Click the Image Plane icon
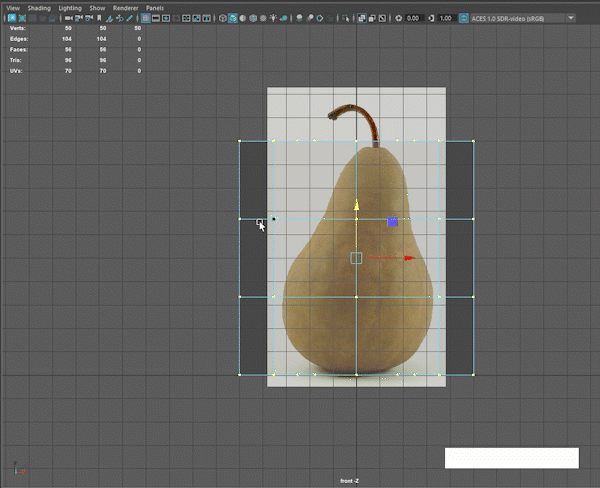The image size is (600, 488). tap(109, 18)
